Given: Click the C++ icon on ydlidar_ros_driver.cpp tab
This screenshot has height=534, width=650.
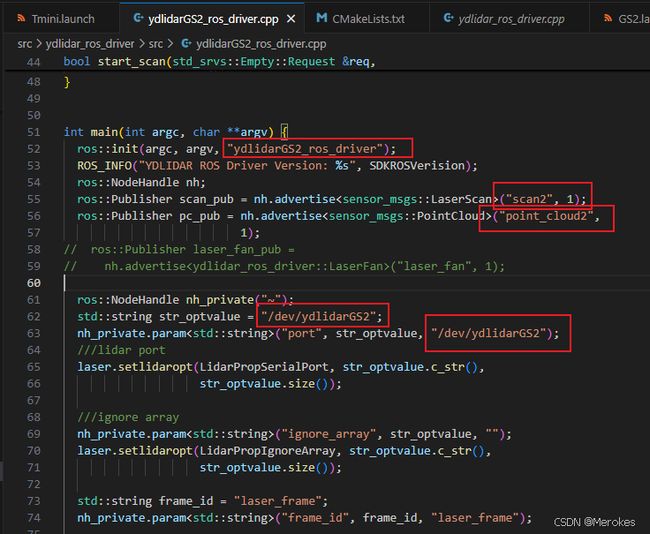Looking at the screenshot, I should point(448,18).
